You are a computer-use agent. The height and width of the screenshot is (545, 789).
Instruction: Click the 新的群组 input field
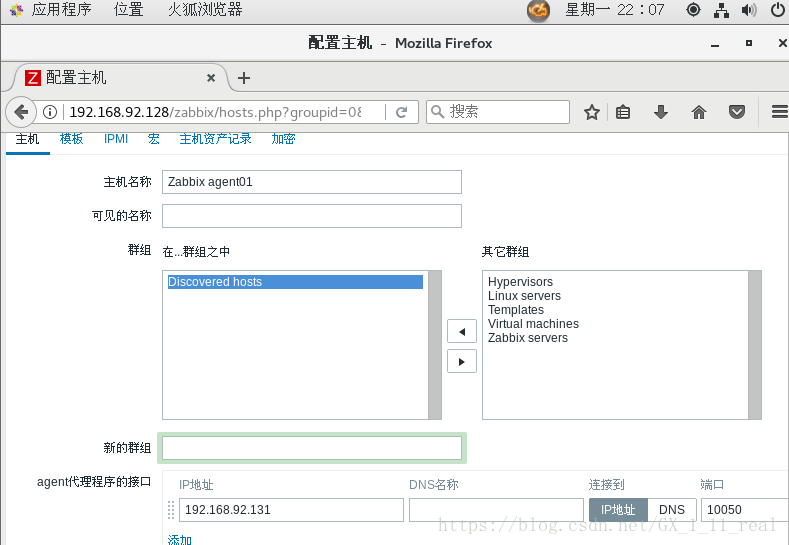click(x=311, y=448)
